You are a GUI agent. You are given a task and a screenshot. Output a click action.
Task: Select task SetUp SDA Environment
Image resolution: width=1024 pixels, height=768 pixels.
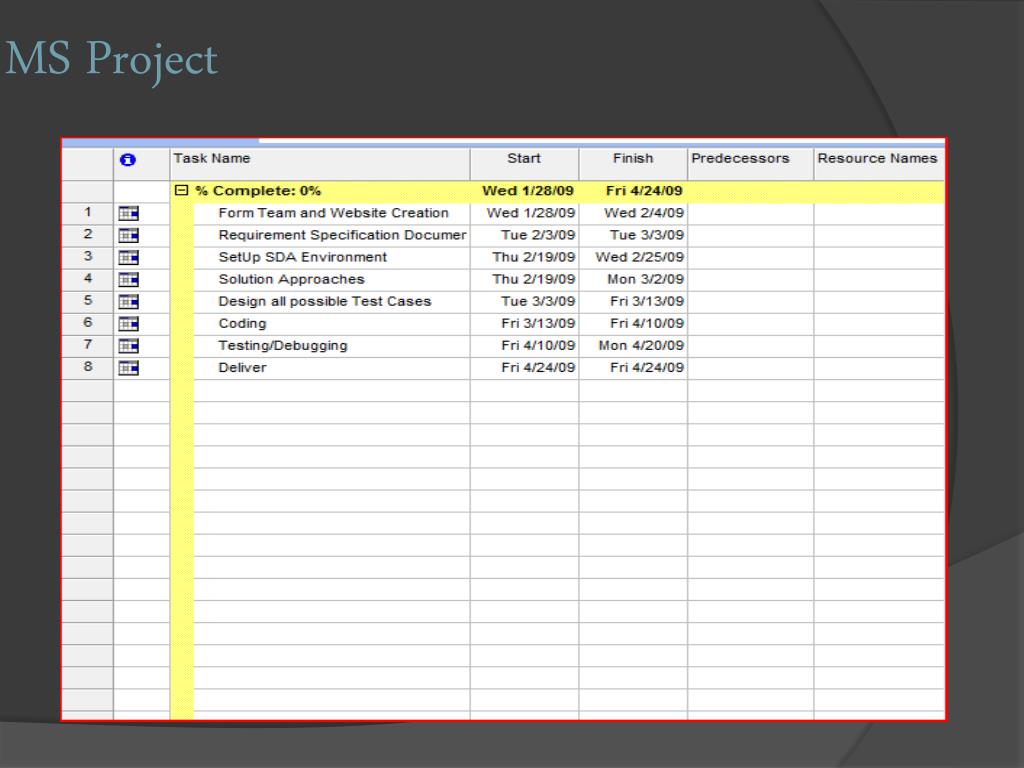click(x=302, y=257)
